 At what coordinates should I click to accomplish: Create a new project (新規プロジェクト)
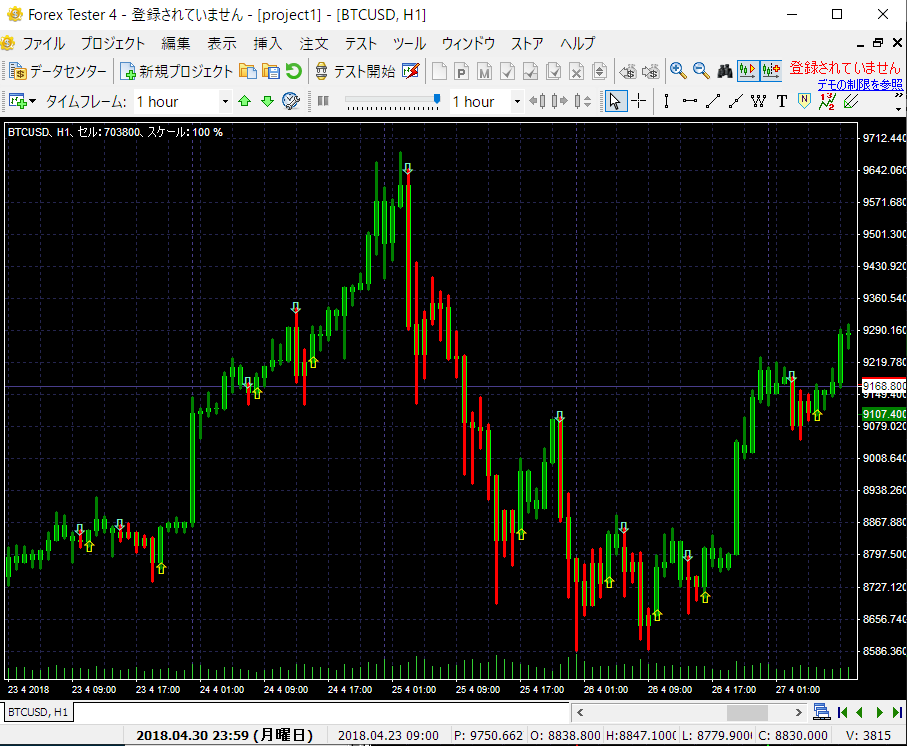click(x=176, y=71)
